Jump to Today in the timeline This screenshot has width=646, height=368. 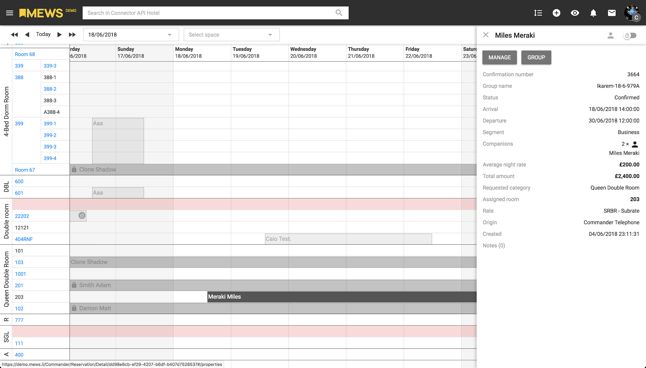click(43, 34)
